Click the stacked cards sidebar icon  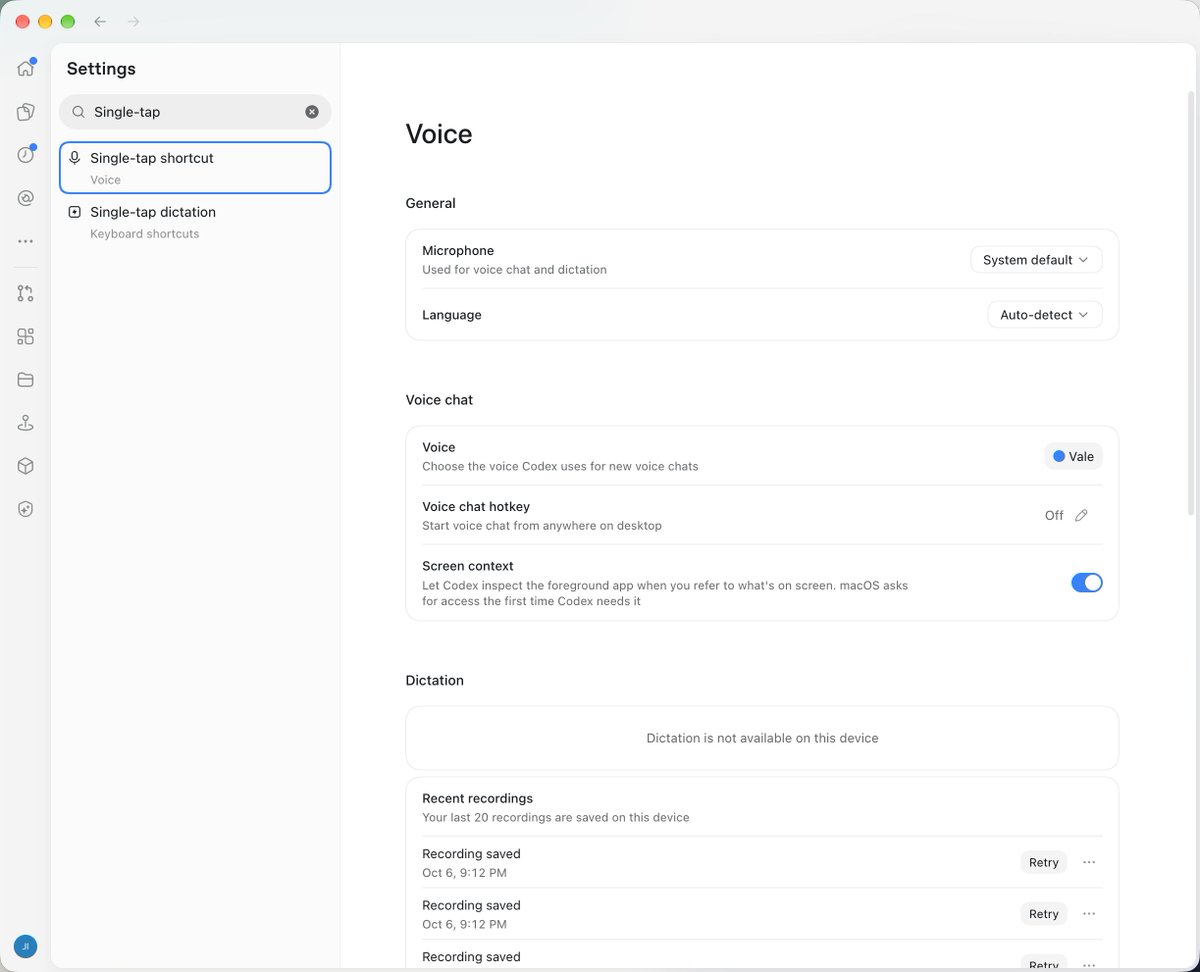(26, 112)
